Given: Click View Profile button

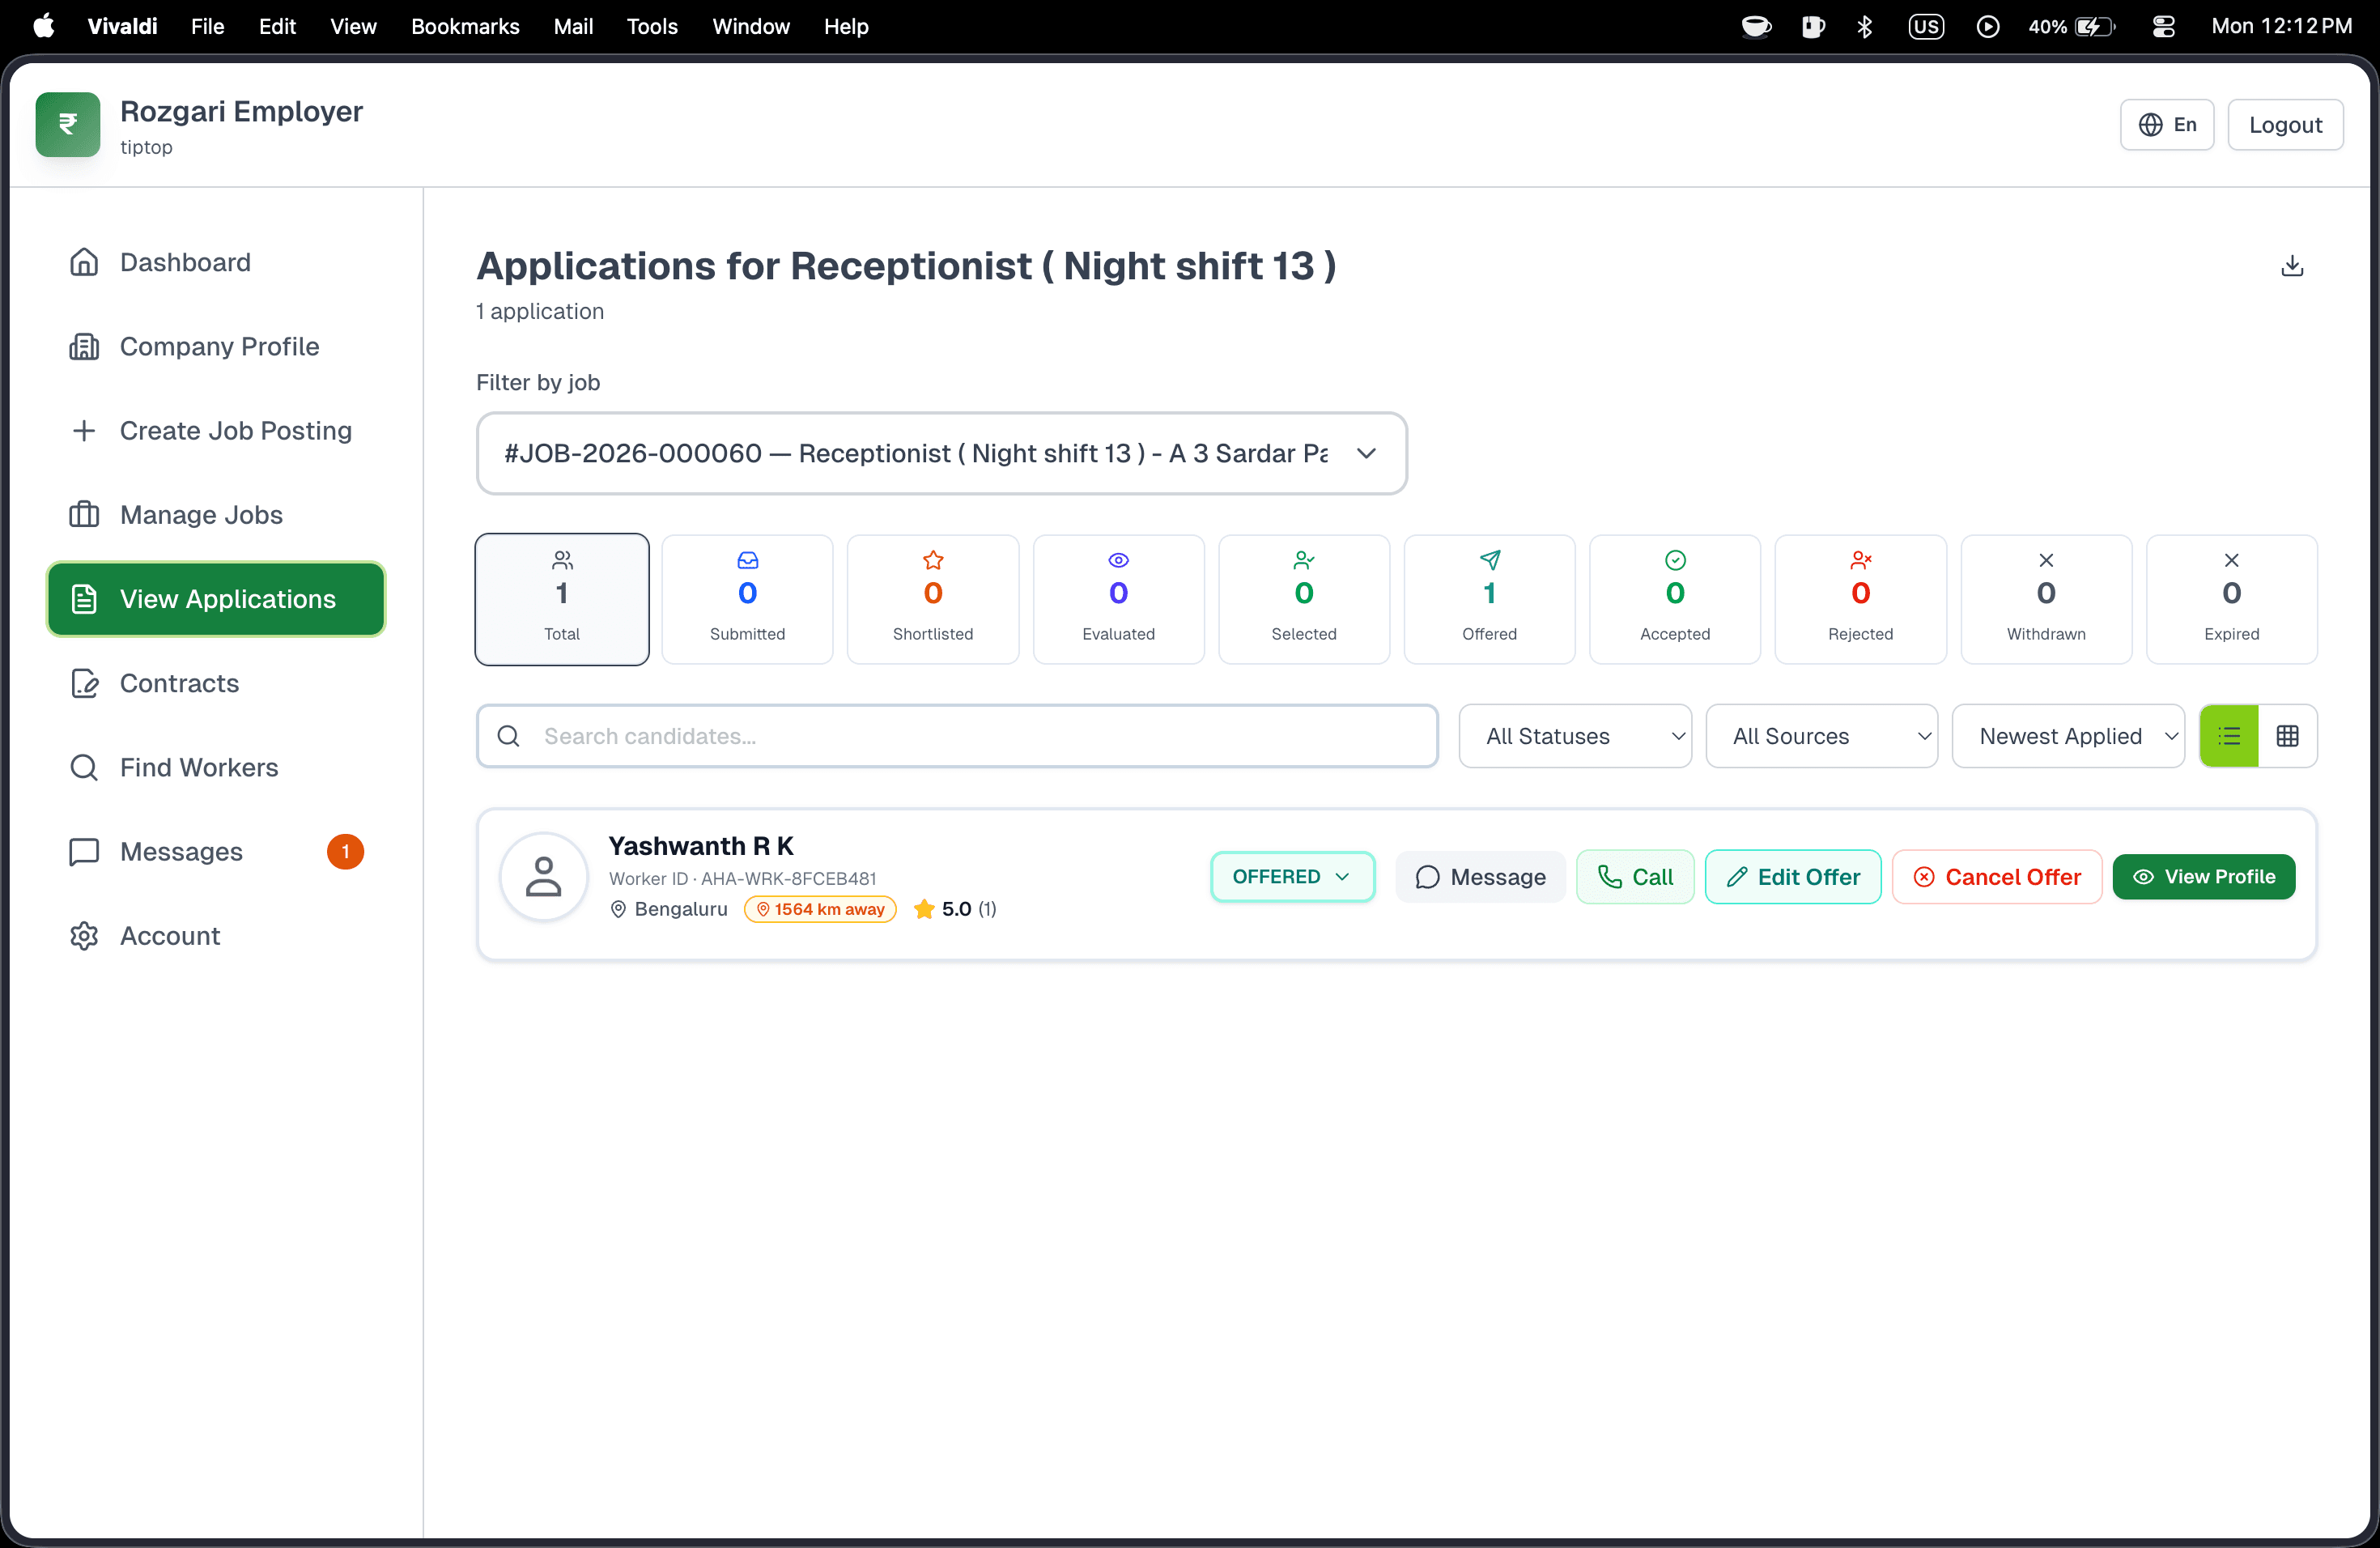Looking at the screenshot, I should [x=2204, y=877].
